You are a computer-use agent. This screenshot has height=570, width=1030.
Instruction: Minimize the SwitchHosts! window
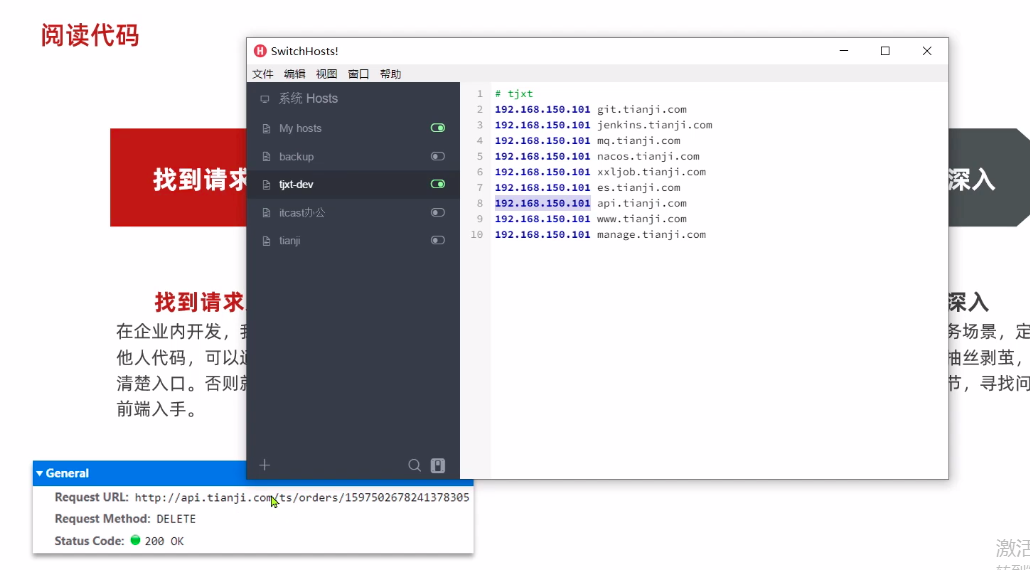click(x=844, y=51)
